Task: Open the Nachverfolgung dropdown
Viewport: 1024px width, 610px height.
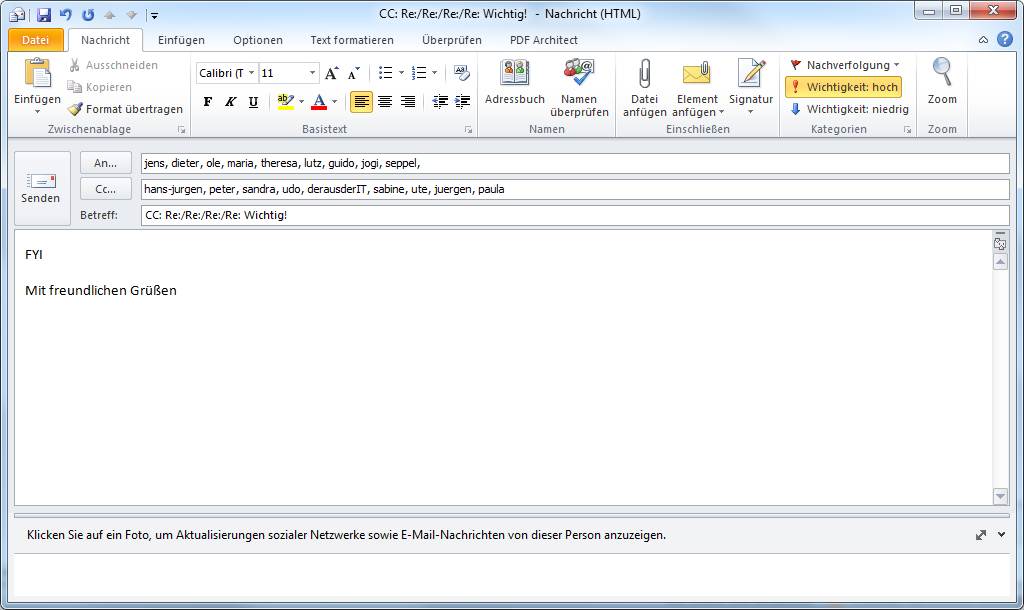Action: pyautogui.click(x=846, y=65)
